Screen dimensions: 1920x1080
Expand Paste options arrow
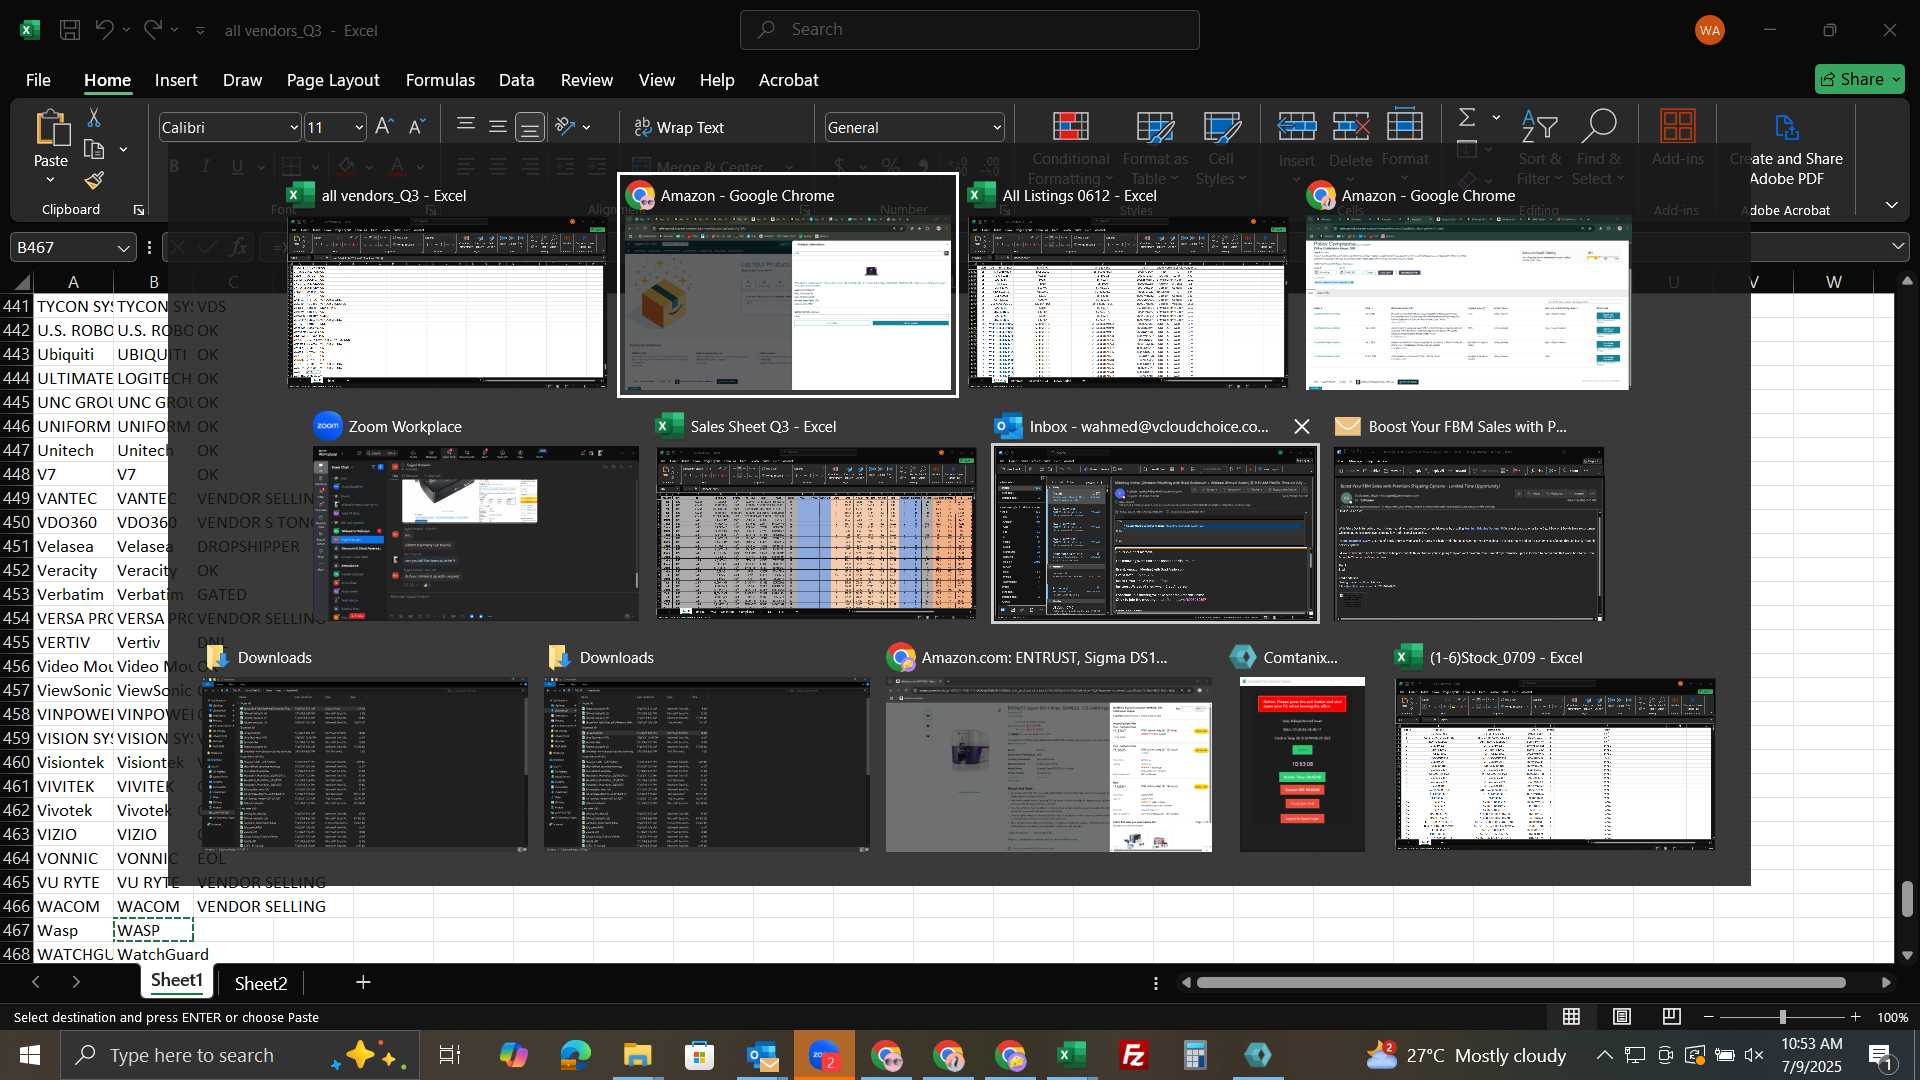(x=50, y=181)
